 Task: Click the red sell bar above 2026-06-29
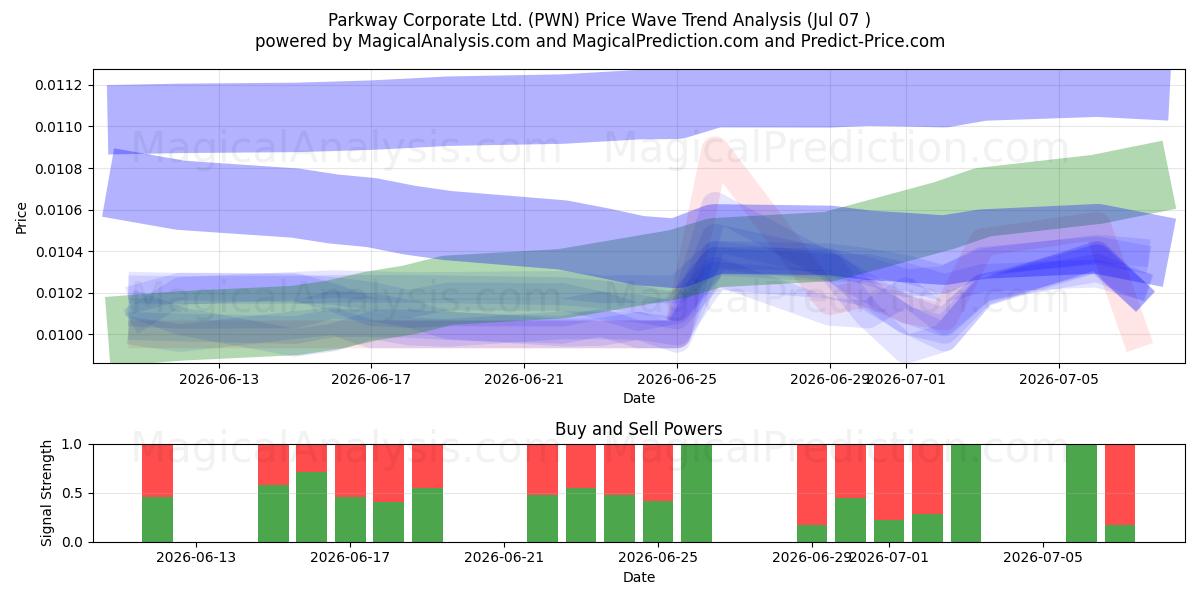click(812, 484)
